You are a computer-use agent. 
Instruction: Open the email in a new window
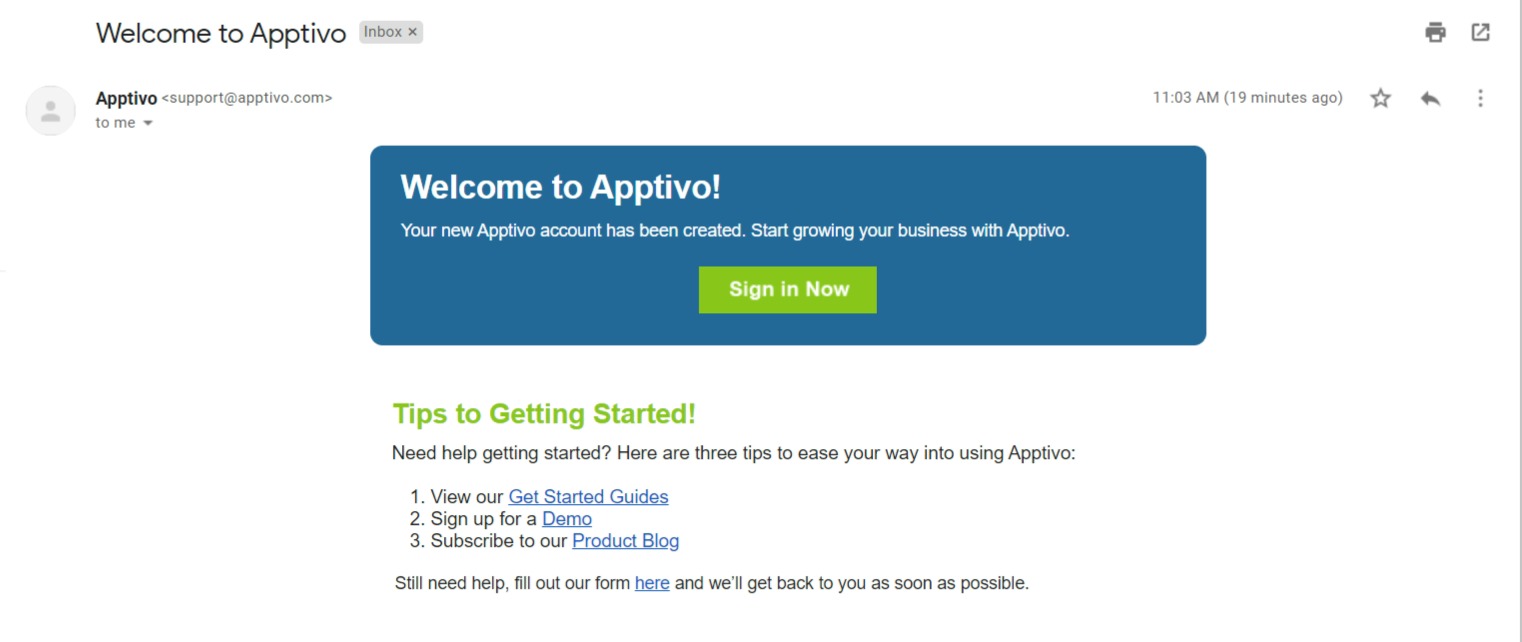1481,32
